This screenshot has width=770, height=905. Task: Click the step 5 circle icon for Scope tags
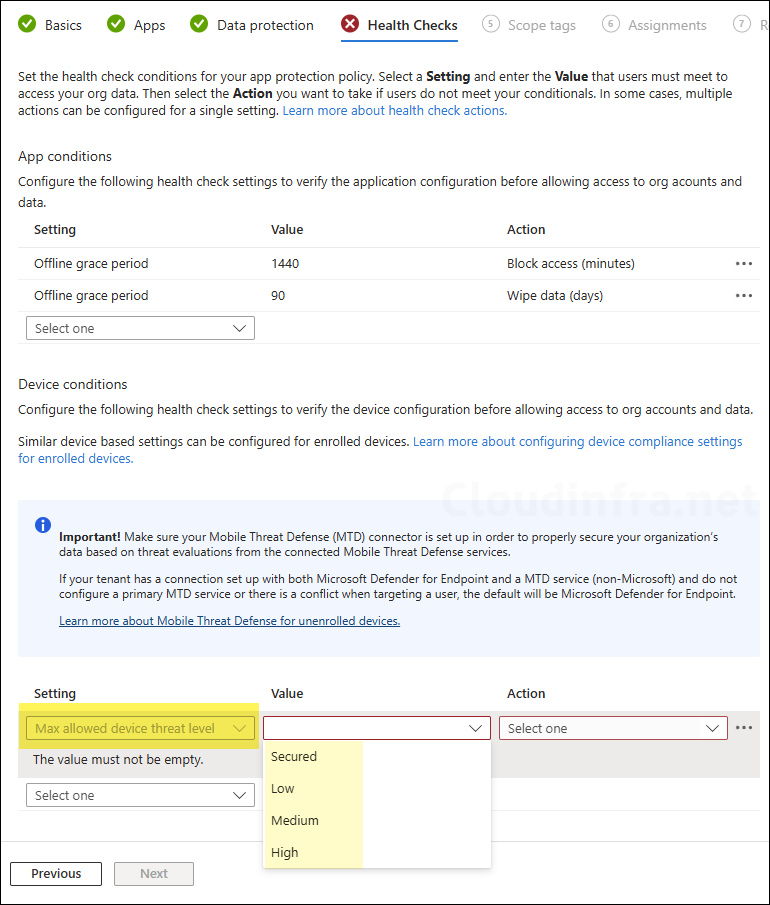pos(491,24)
